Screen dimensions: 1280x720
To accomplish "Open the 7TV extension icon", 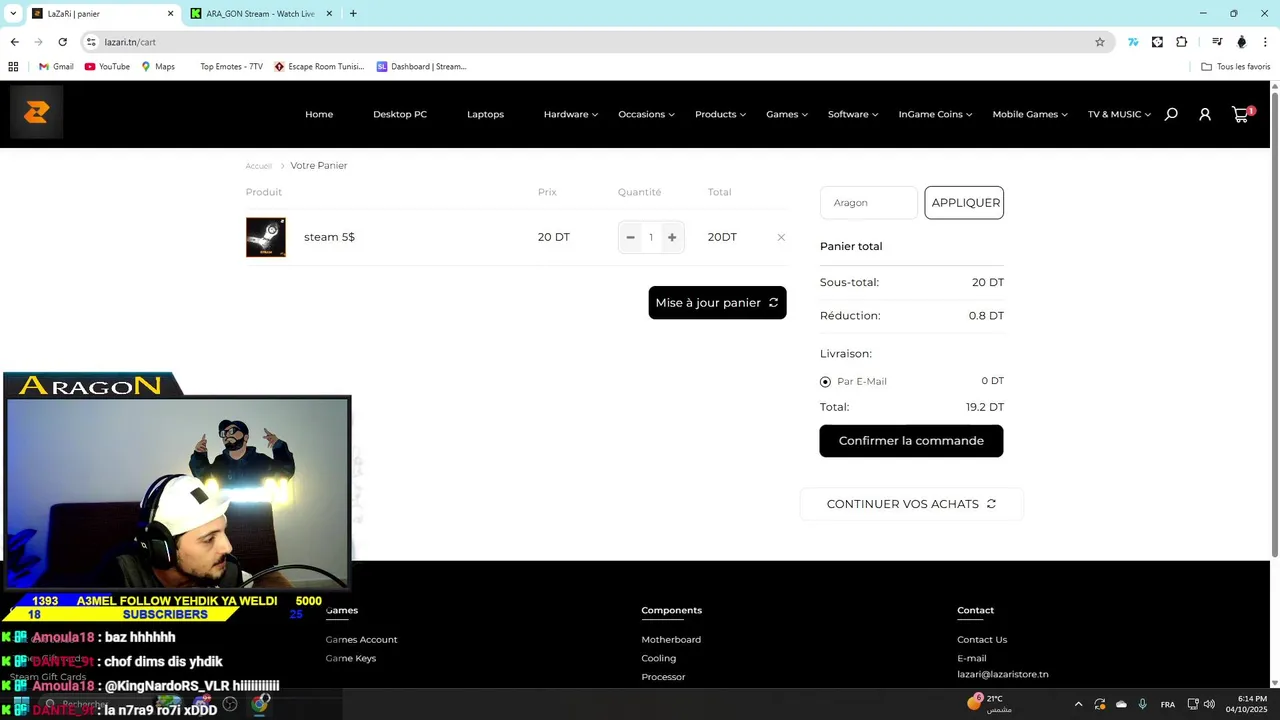I will coord(1133,42).
